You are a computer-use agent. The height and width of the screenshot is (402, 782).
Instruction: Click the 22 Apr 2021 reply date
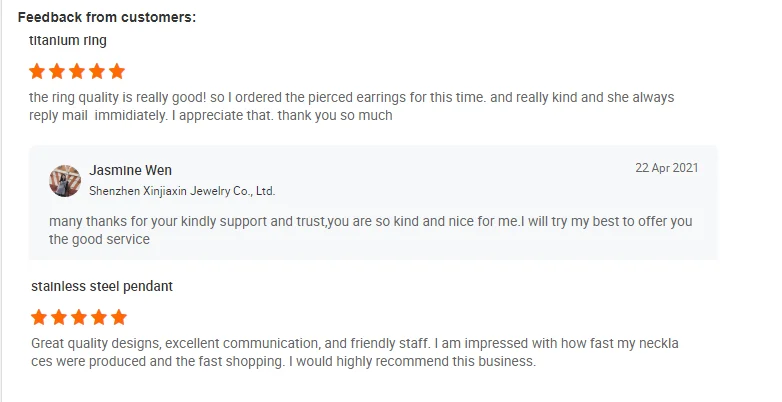click(666, 168)
